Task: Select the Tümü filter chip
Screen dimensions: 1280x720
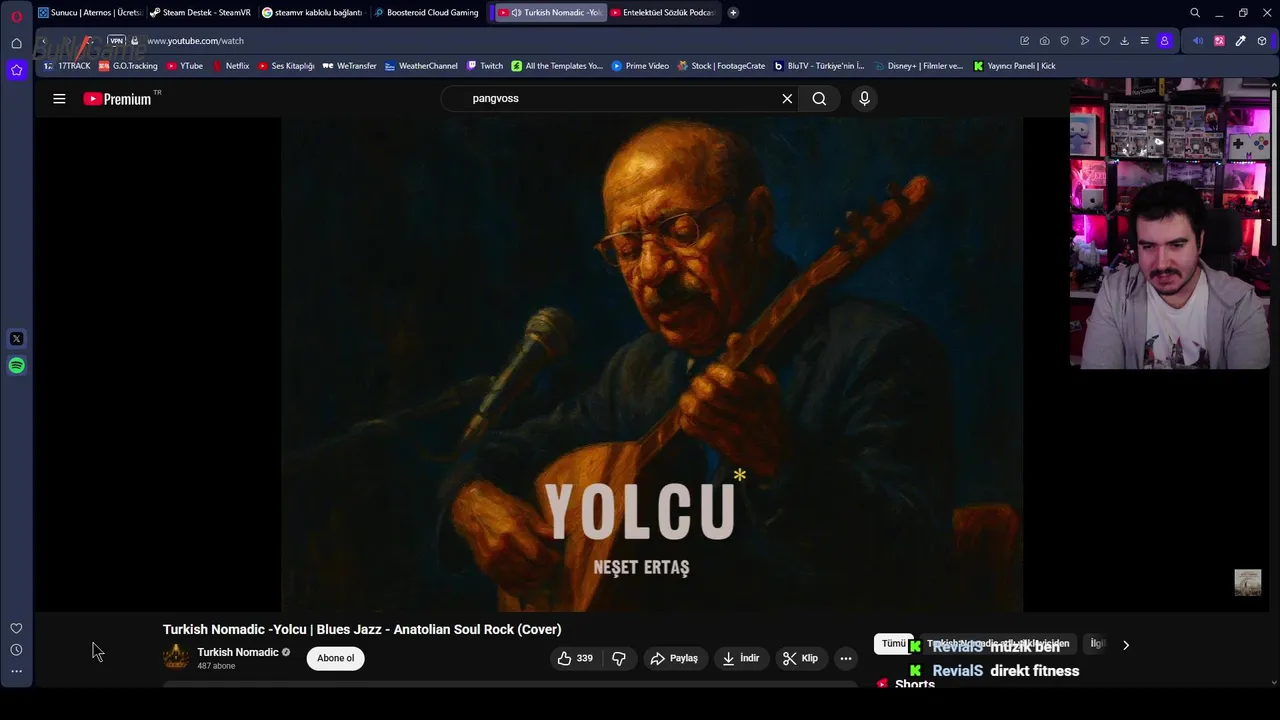Action: tap(893, 644)
